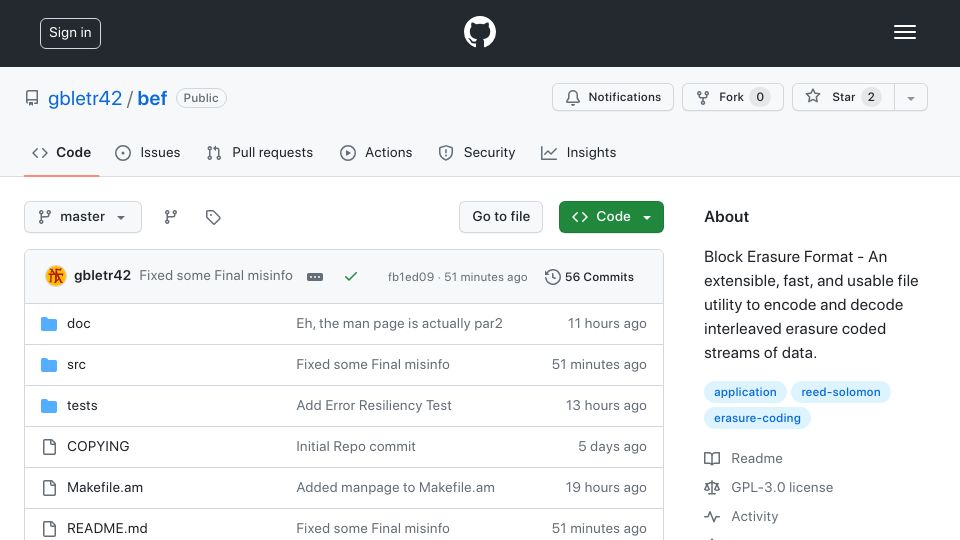Expand the green Code clone dropdown
This screenshot has height=540, width=960.
pyautogui.click(x=611, y=217)
